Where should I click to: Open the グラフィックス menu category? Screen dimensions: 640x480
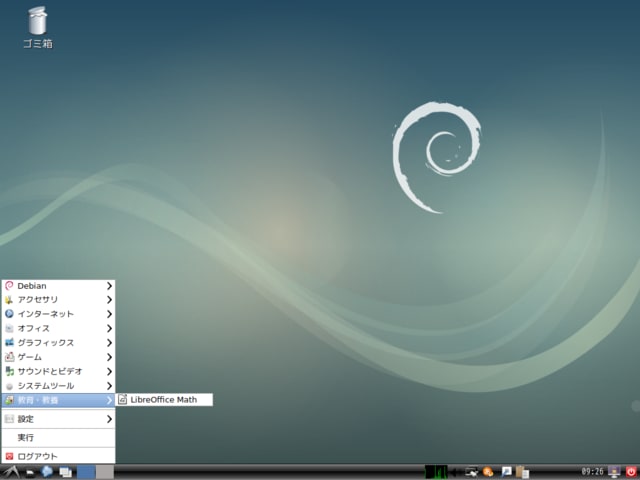[58, 343]
